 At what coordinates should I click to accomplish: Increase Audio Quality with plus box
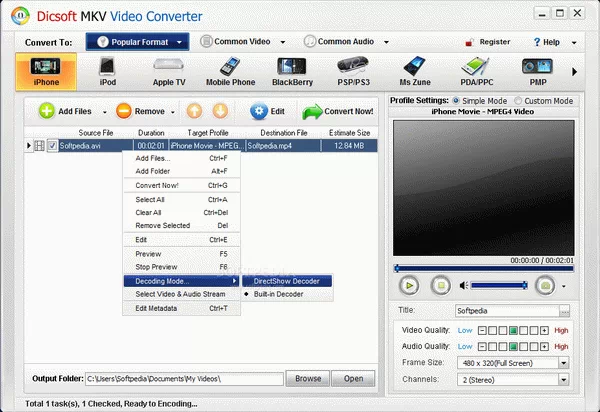[x=544, y=347]
